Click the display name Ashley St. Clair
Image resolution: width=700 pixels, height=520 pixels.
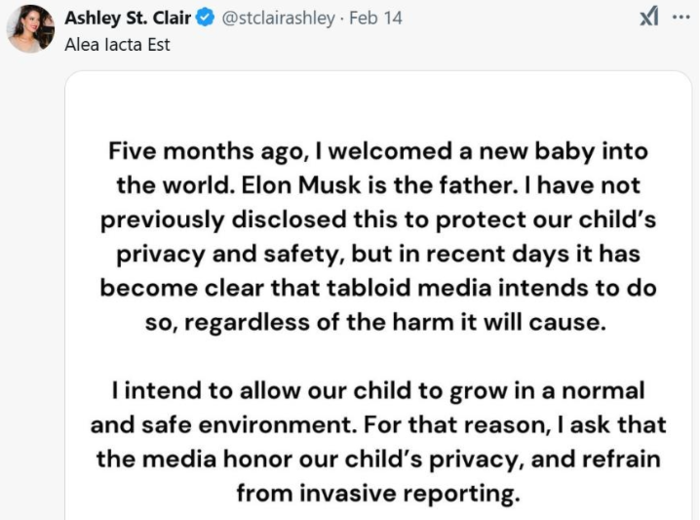[x=127, y=18]
